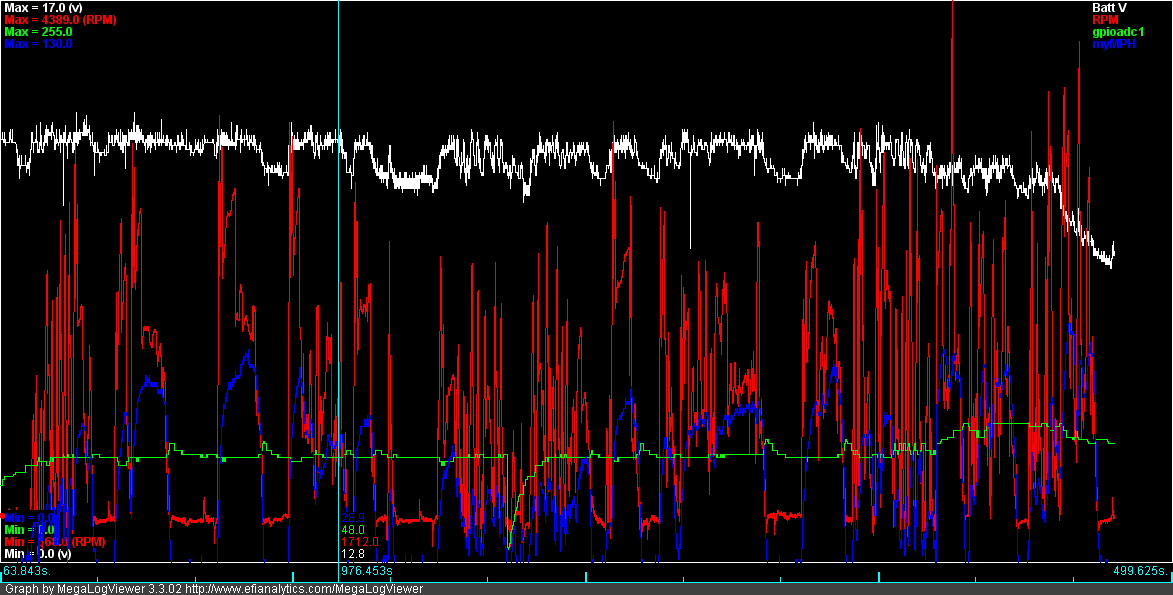The height and width of the screenshot is (595, 1173).
Task: Click the white 'Min = 0.0 (v)' label
Action: [x=37, y=554]
